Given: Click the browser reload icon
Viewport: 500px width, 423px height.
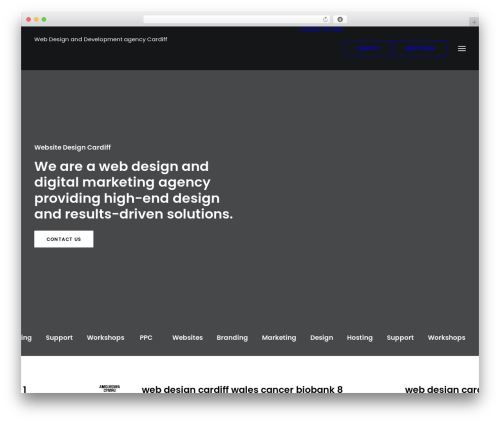Looking at the screenshot, I should click(325, 19).
